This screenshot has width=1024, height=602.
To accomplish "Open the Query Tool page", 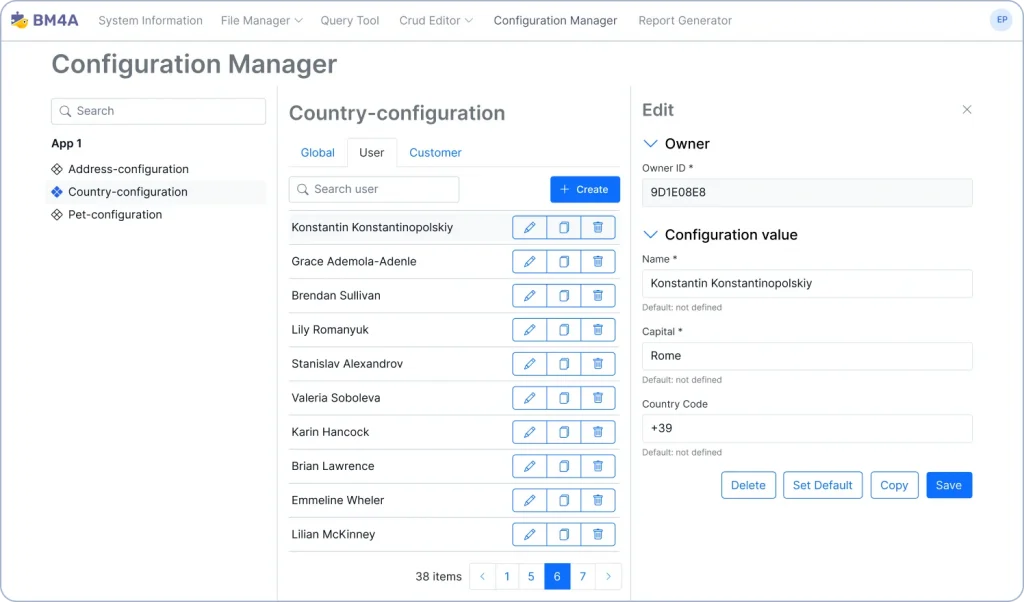I will point(349,21).
